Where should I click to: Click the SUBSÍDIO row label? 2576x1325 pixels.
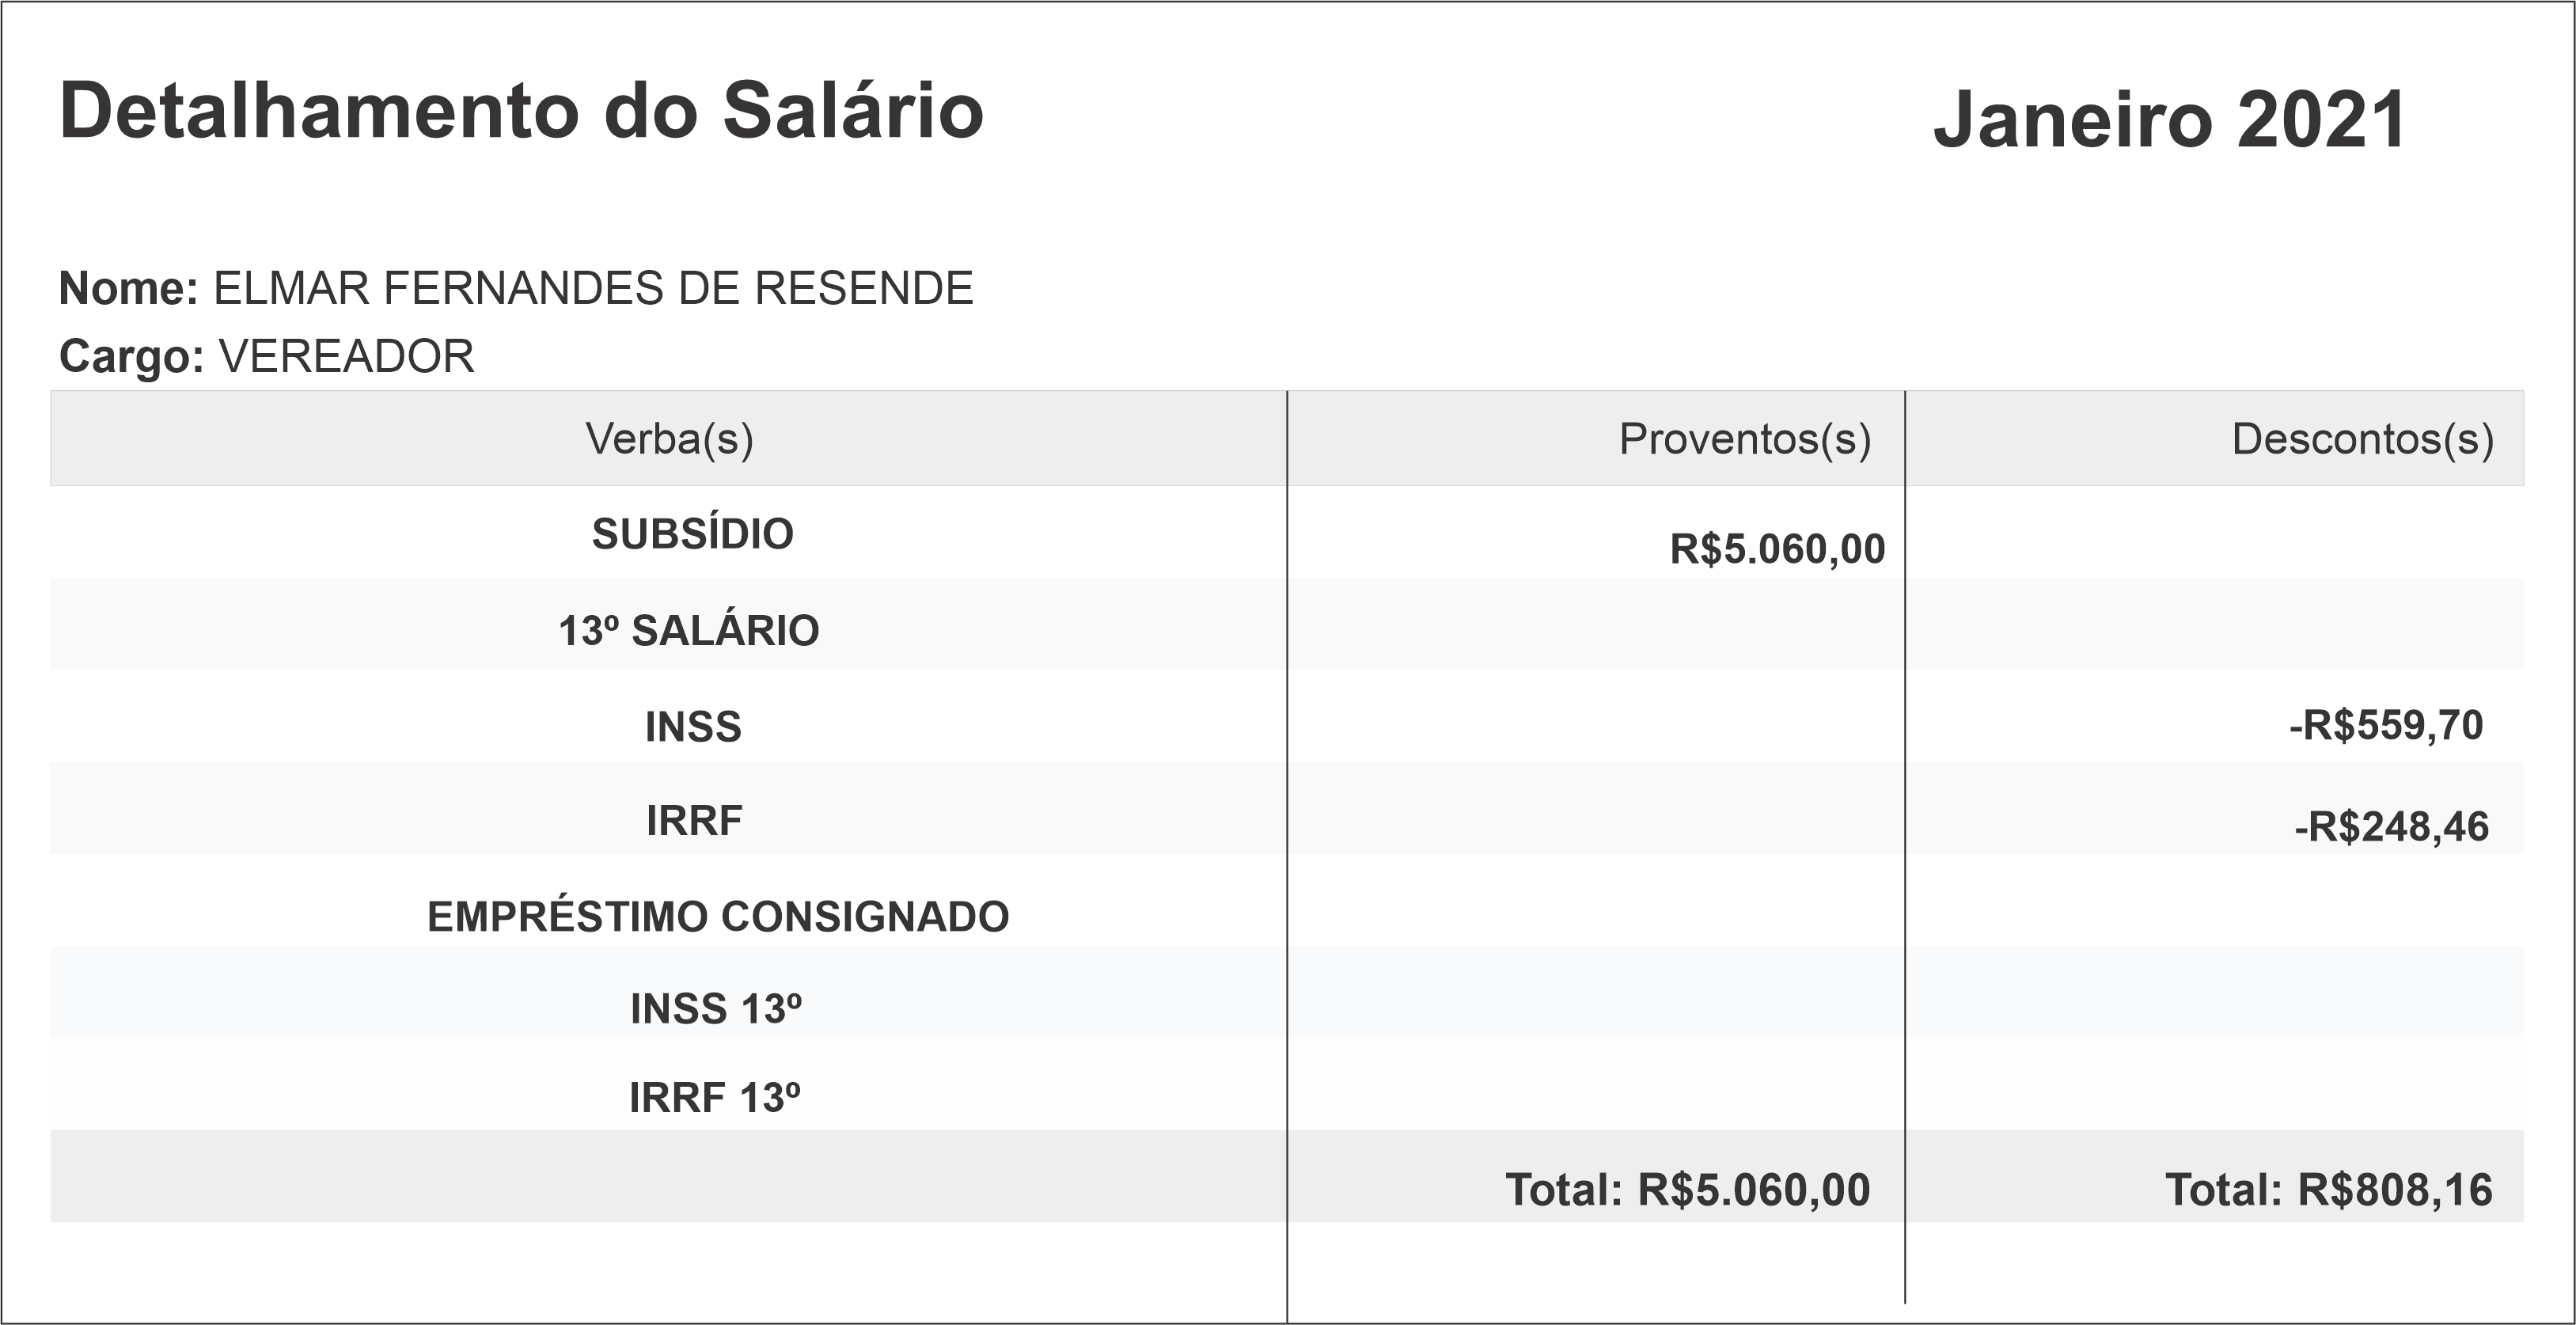click(692, 534)
